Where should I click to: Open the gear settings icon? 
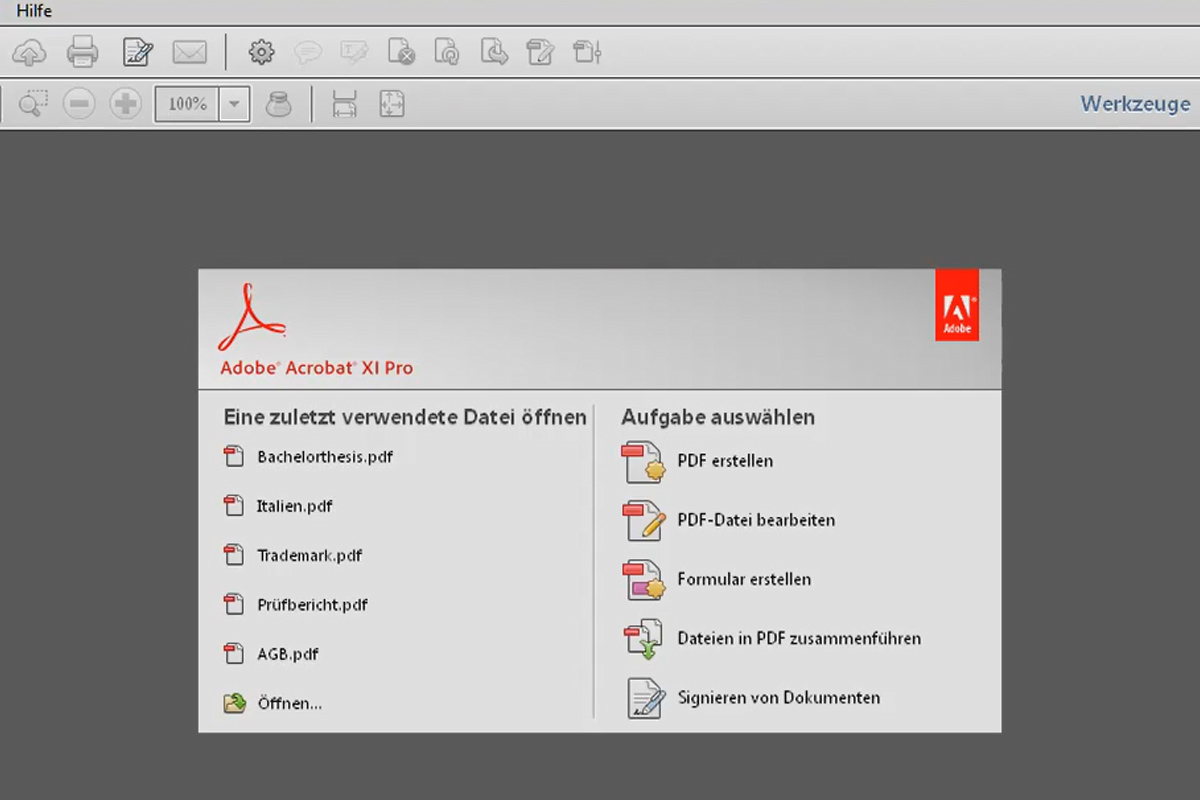(x=261, y=52)
